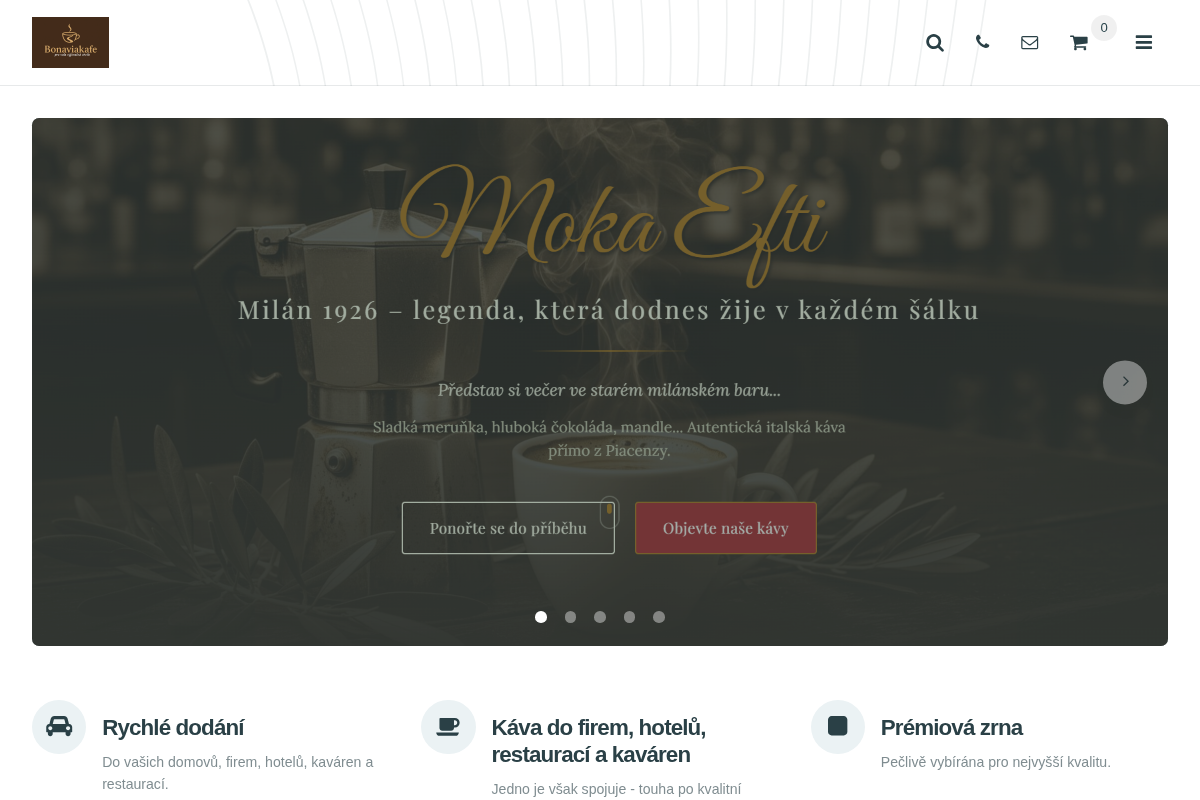Select the first carousel dot

tap(541, 617)
